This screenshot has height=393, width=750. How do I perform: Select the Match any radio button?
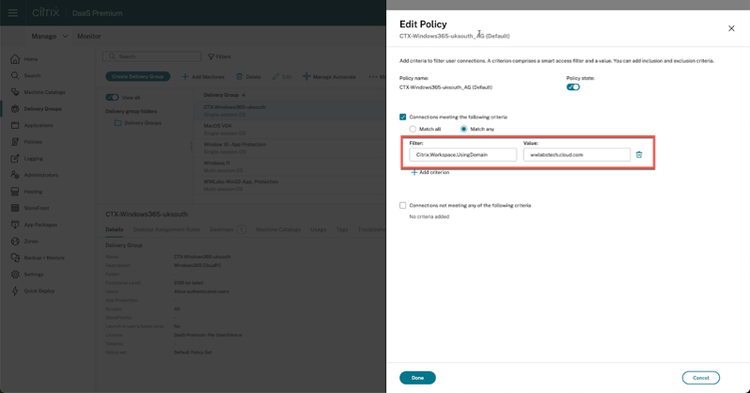463,129
